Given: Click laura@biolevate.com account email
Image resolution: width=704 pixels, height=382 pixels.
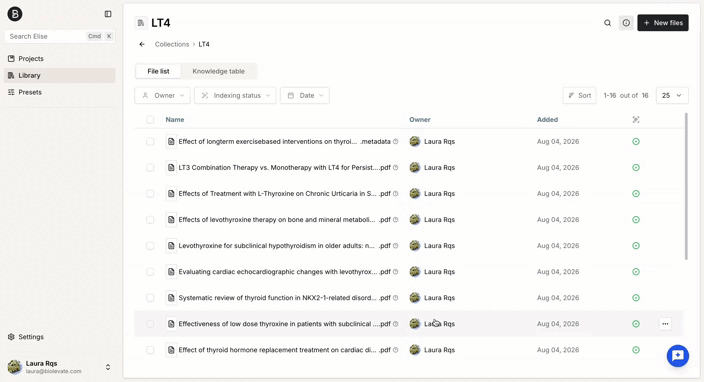Looking at the screenshot, I should [53, 371].
